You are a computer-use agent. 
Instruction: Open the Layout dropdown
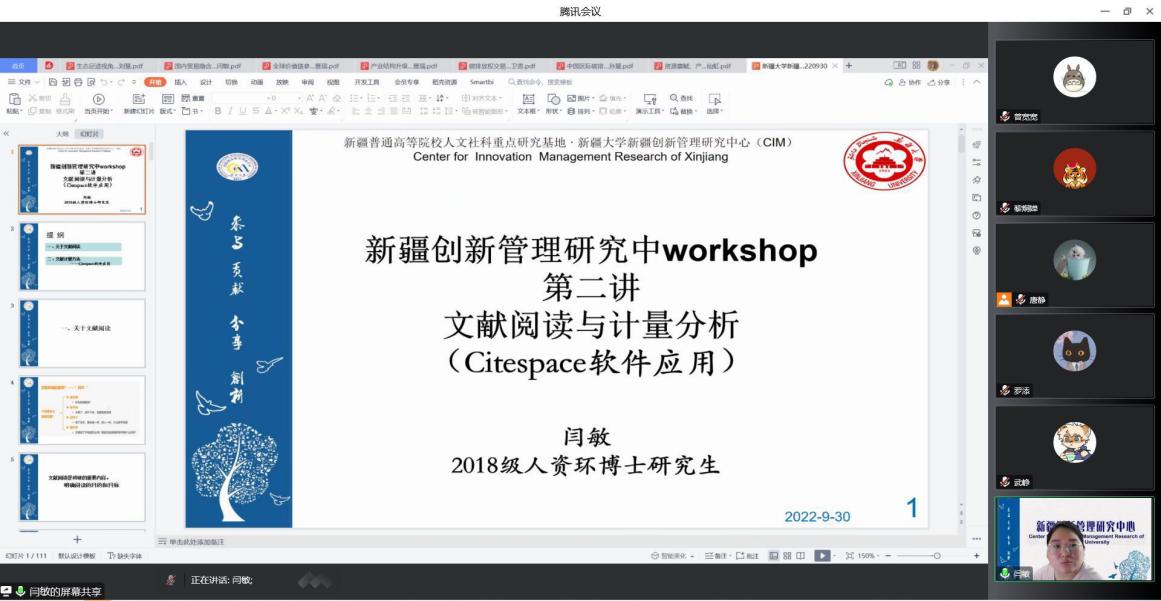point(168,111)
